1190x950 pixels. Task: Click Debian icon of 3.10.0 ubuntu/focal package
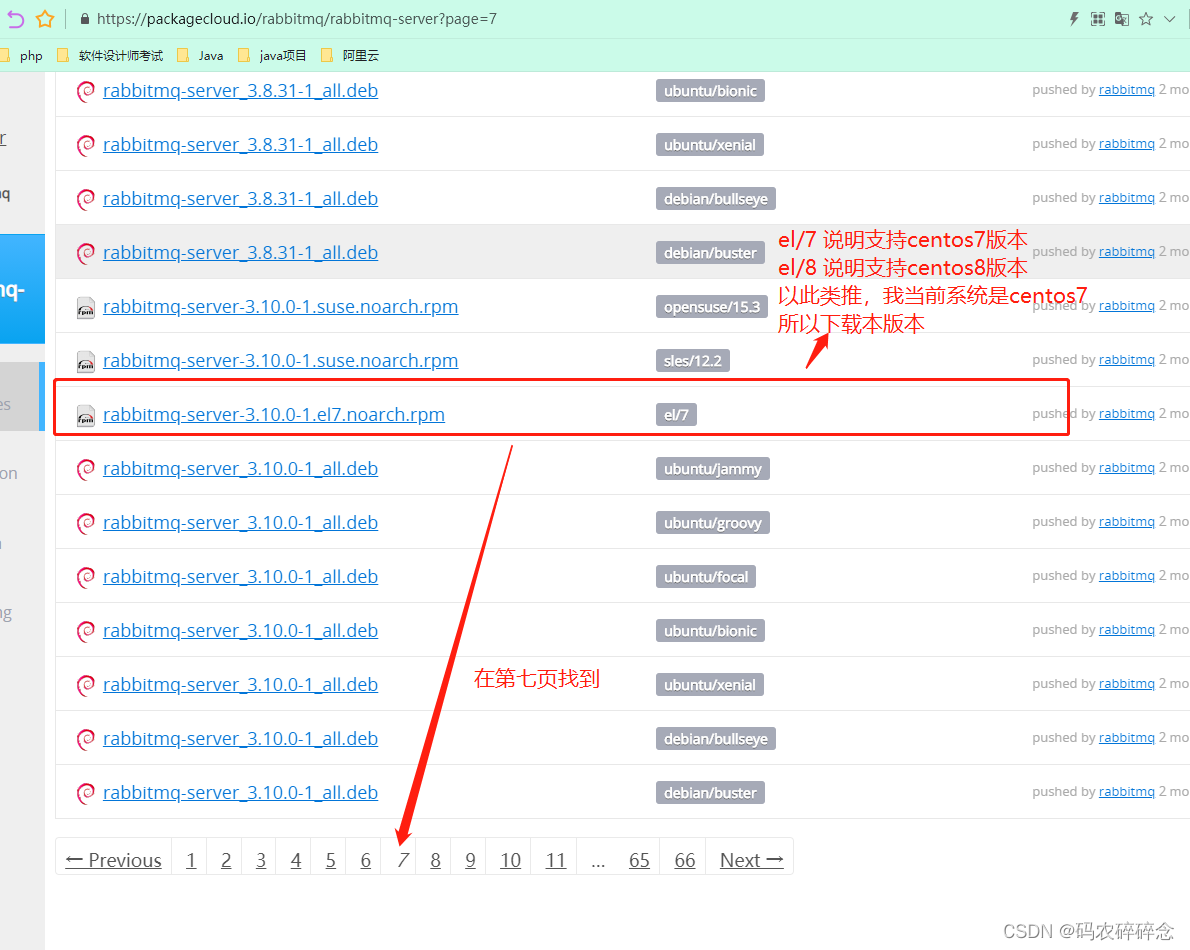(x=86, y=577)
